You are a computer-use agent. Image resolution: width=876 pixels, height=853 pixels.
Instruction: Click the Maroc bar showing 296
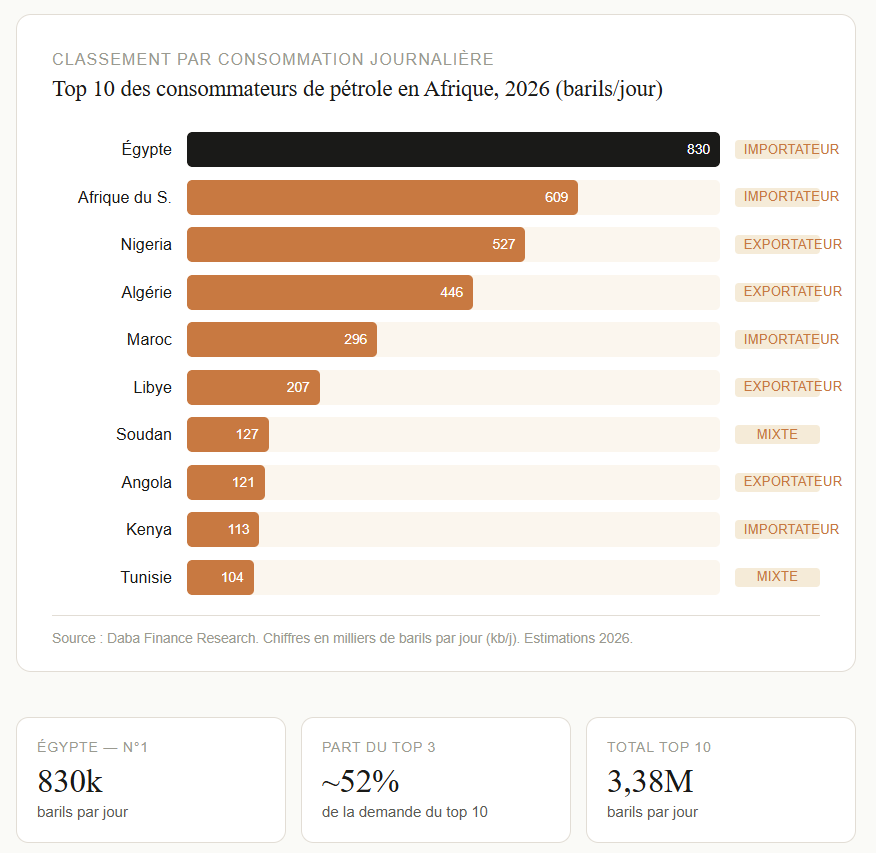[x=282, y=340]
